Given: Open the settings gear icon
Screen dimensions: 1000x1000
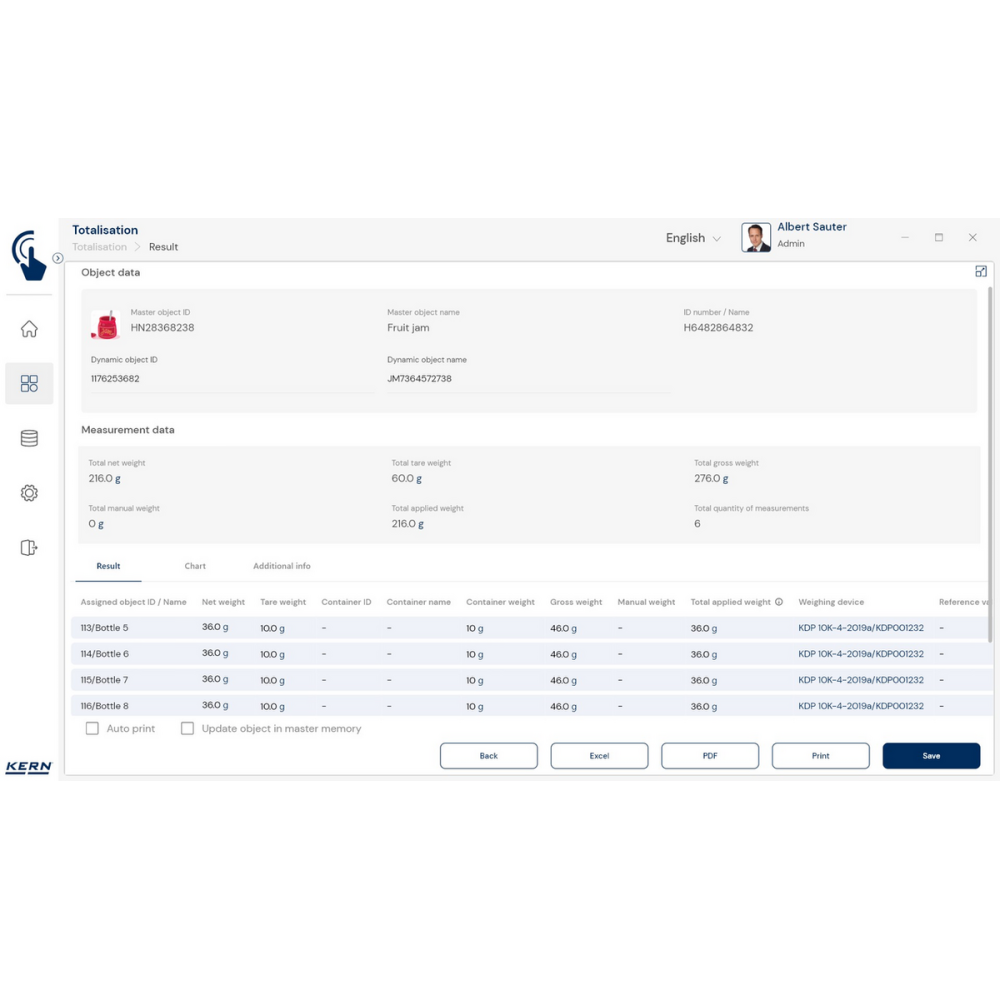Looking at the screenshot, I should point(29,493).
